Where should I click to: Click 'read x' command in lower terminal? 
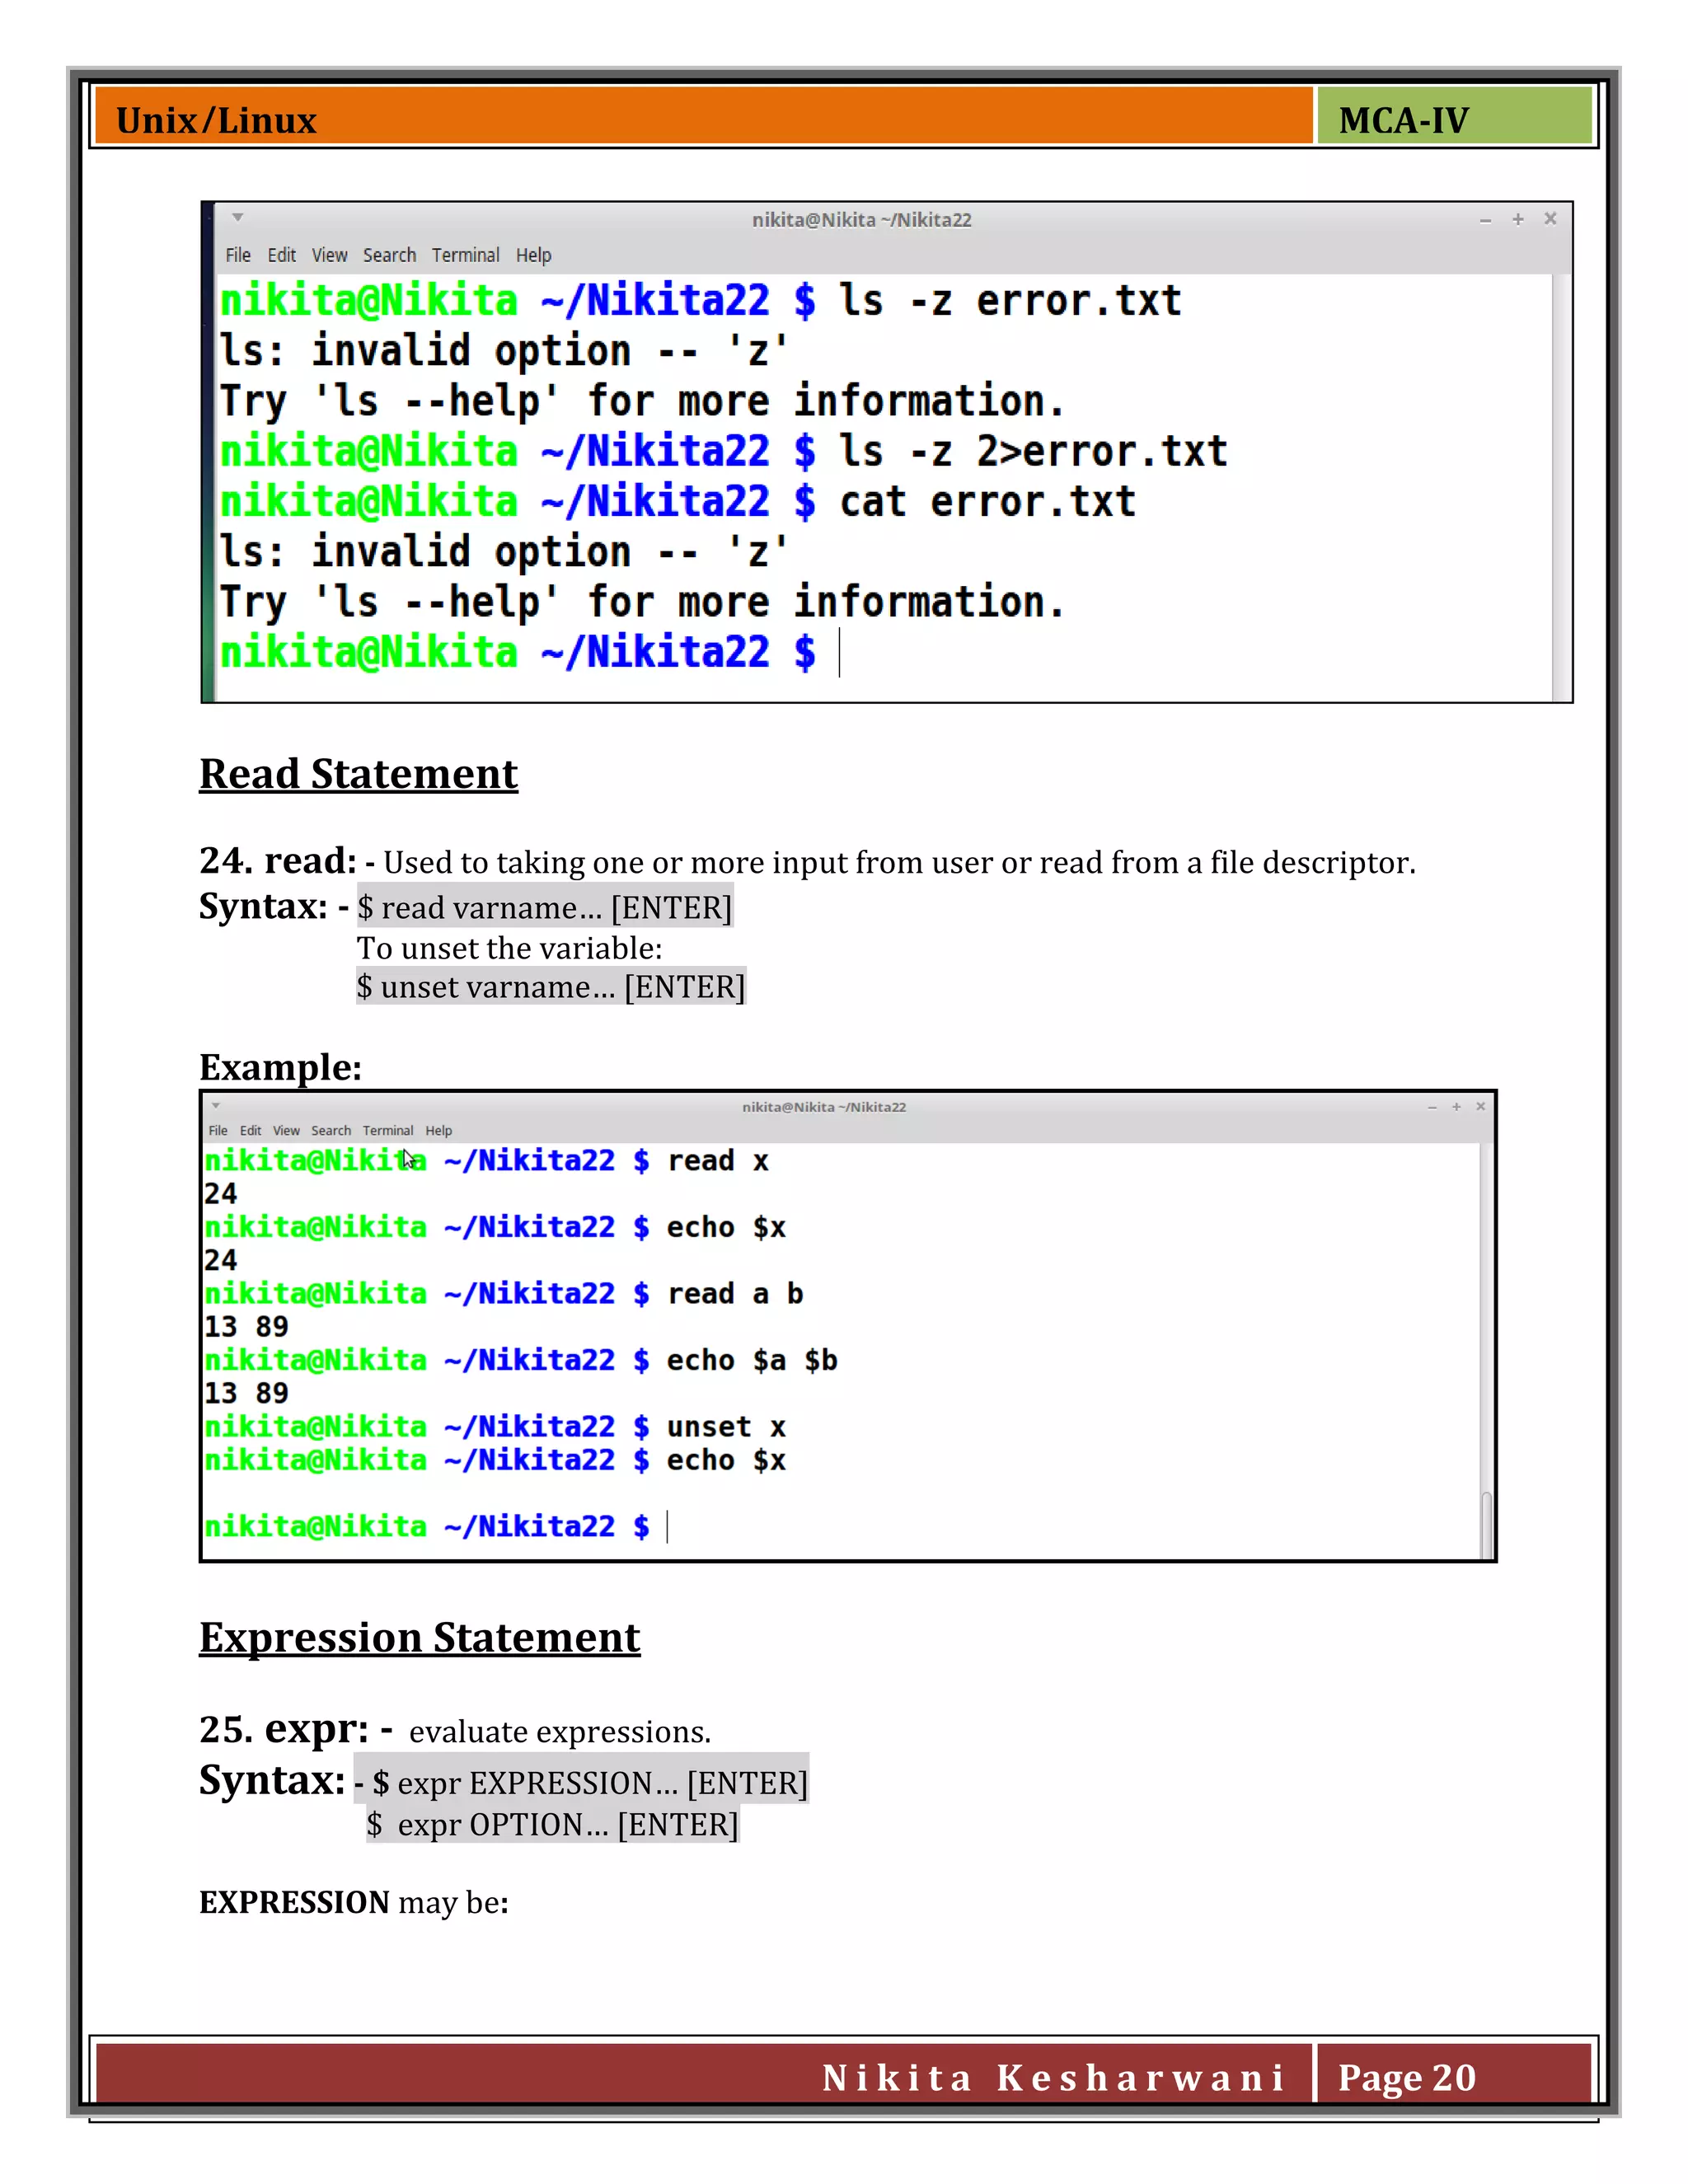coord(718,1161)
